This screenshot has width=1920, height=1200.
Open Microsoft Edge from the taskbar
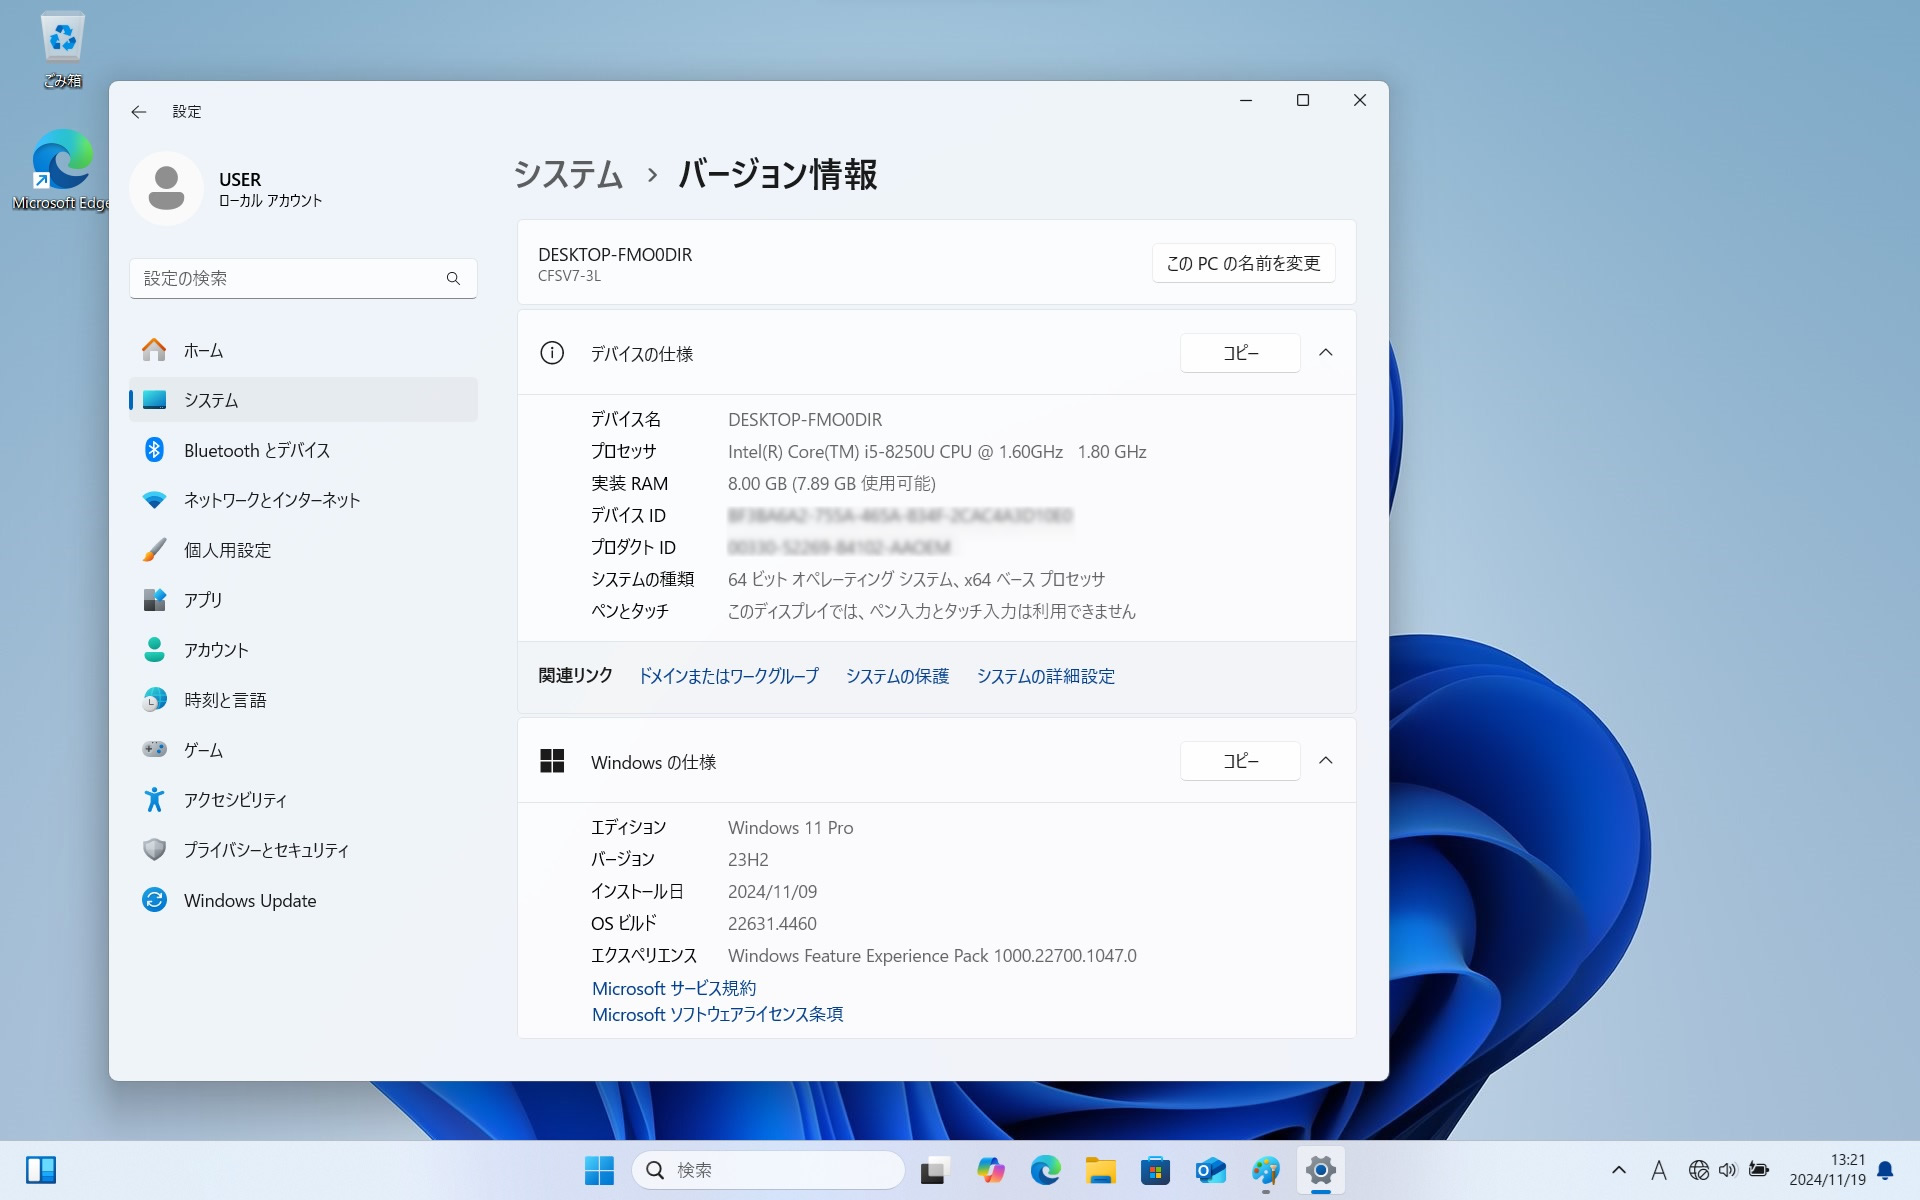pyautogui.click(x=1045, y=1170)
